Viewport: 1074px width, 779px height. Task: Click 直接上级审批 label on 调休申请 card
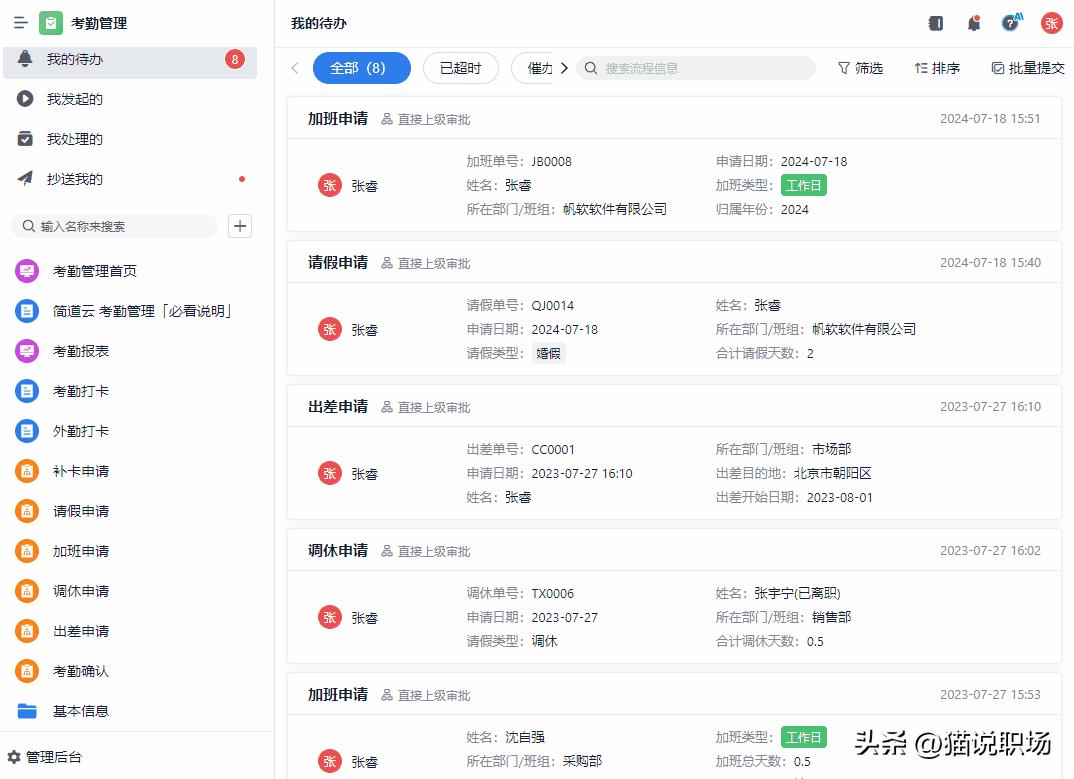tap(434, 552)
